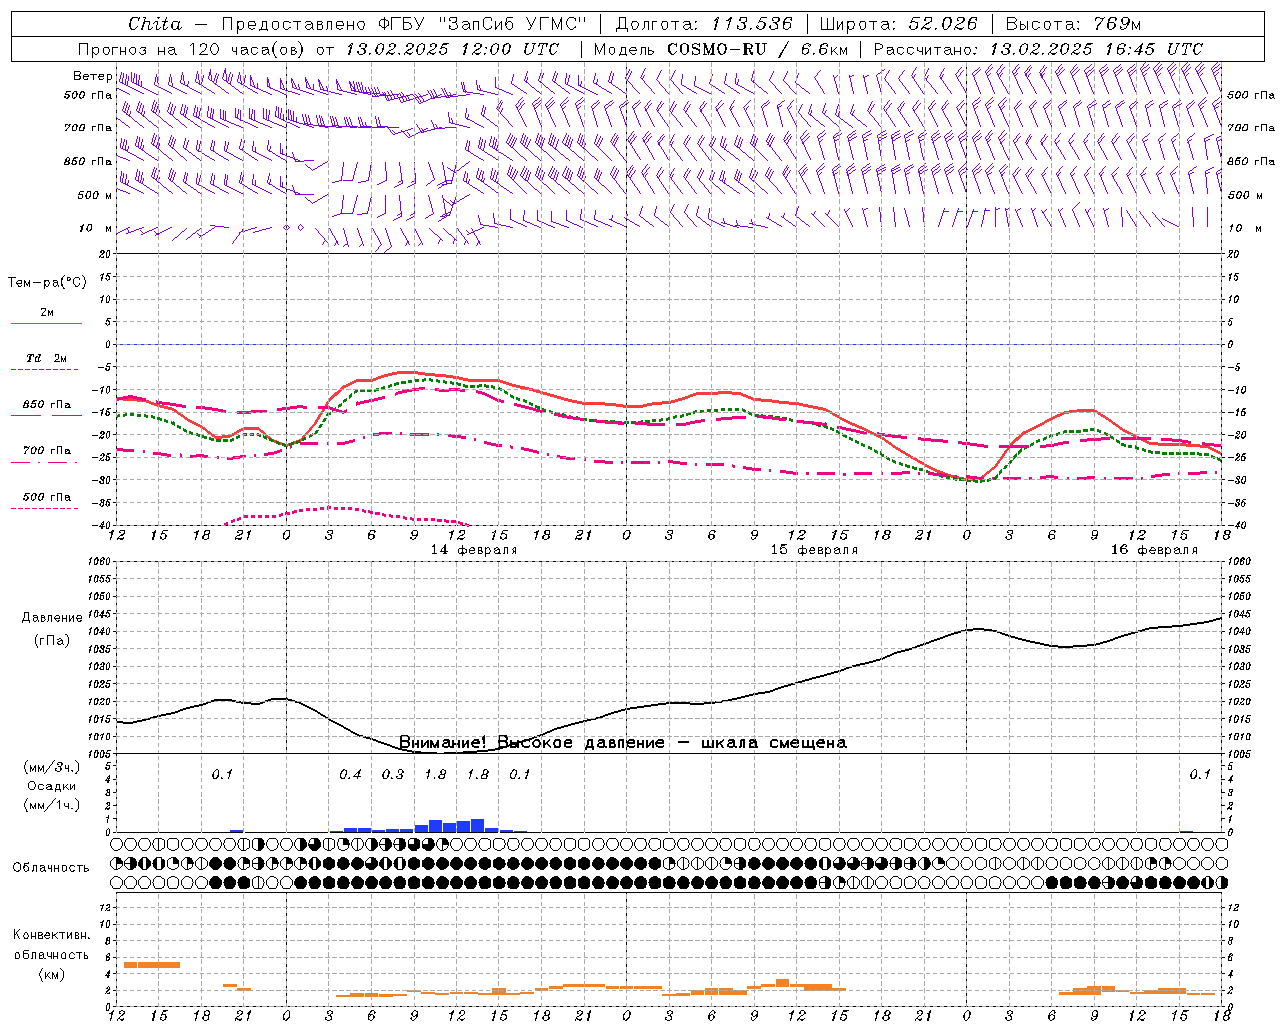The height and width of the screenshot is (1024, 1280).
Task: Click the "14 февраля" date label
Action: click(474, 550)
